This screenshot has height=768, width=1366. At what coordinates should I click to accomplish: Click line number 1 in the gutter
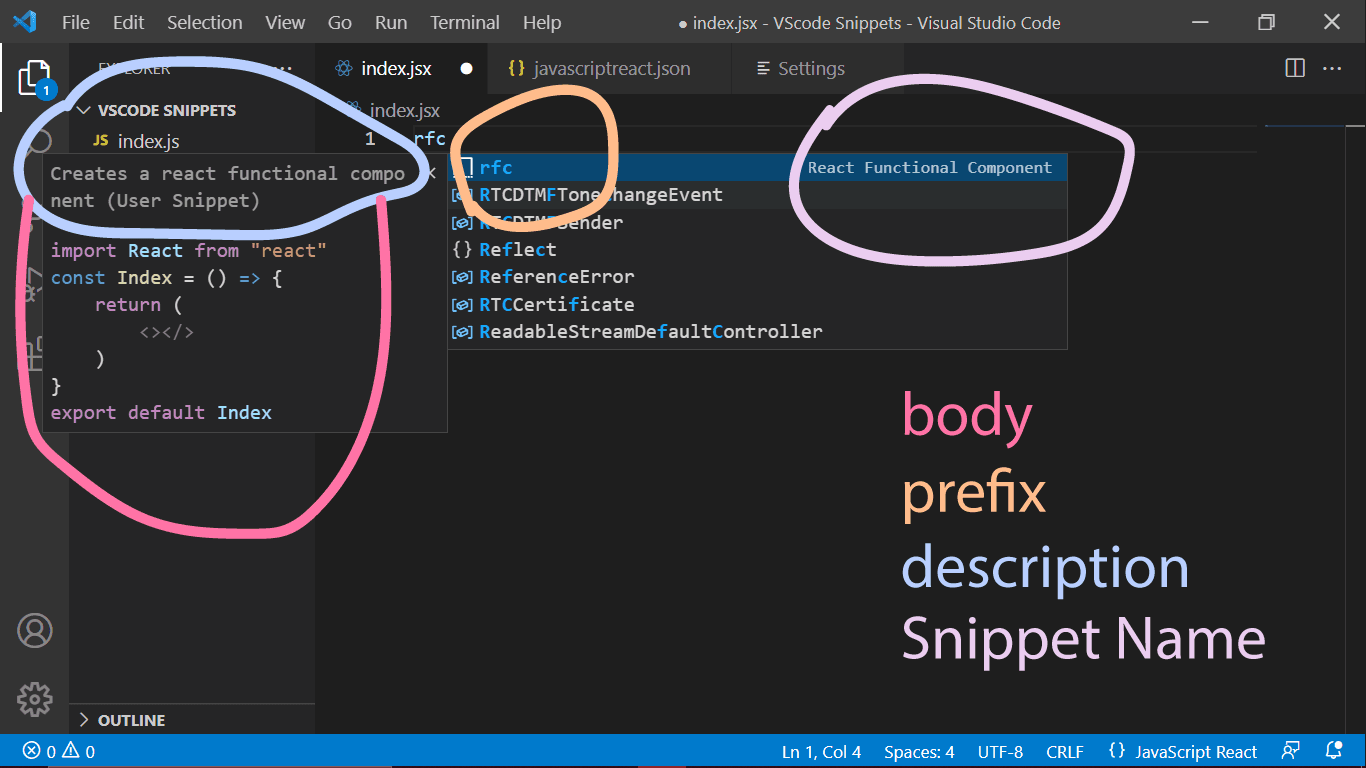(x=370, y=139)
